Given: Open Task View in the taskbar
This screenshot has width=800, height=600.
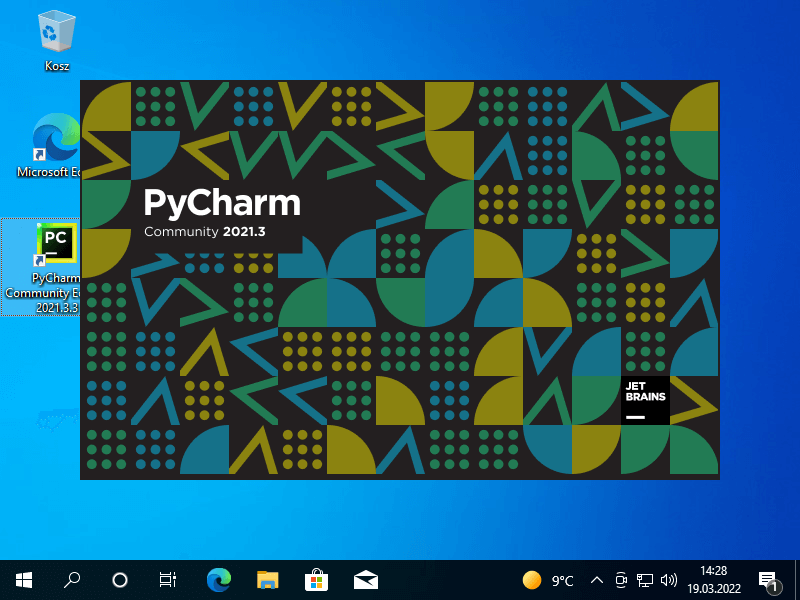Looking at the screenshot, I should point(167,580).
